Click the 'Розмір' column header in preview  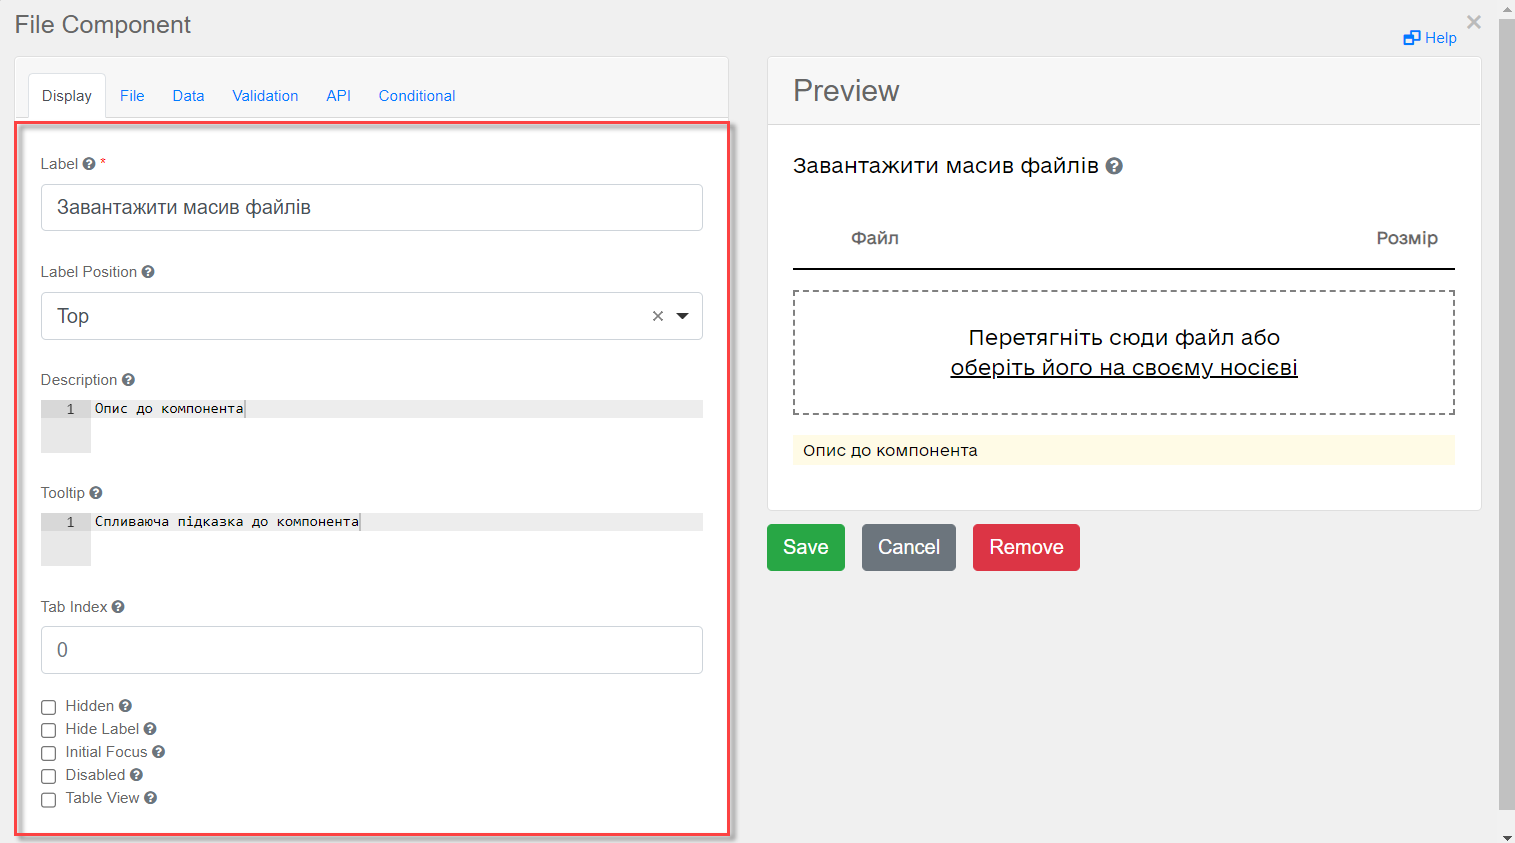click(1407, 238)
